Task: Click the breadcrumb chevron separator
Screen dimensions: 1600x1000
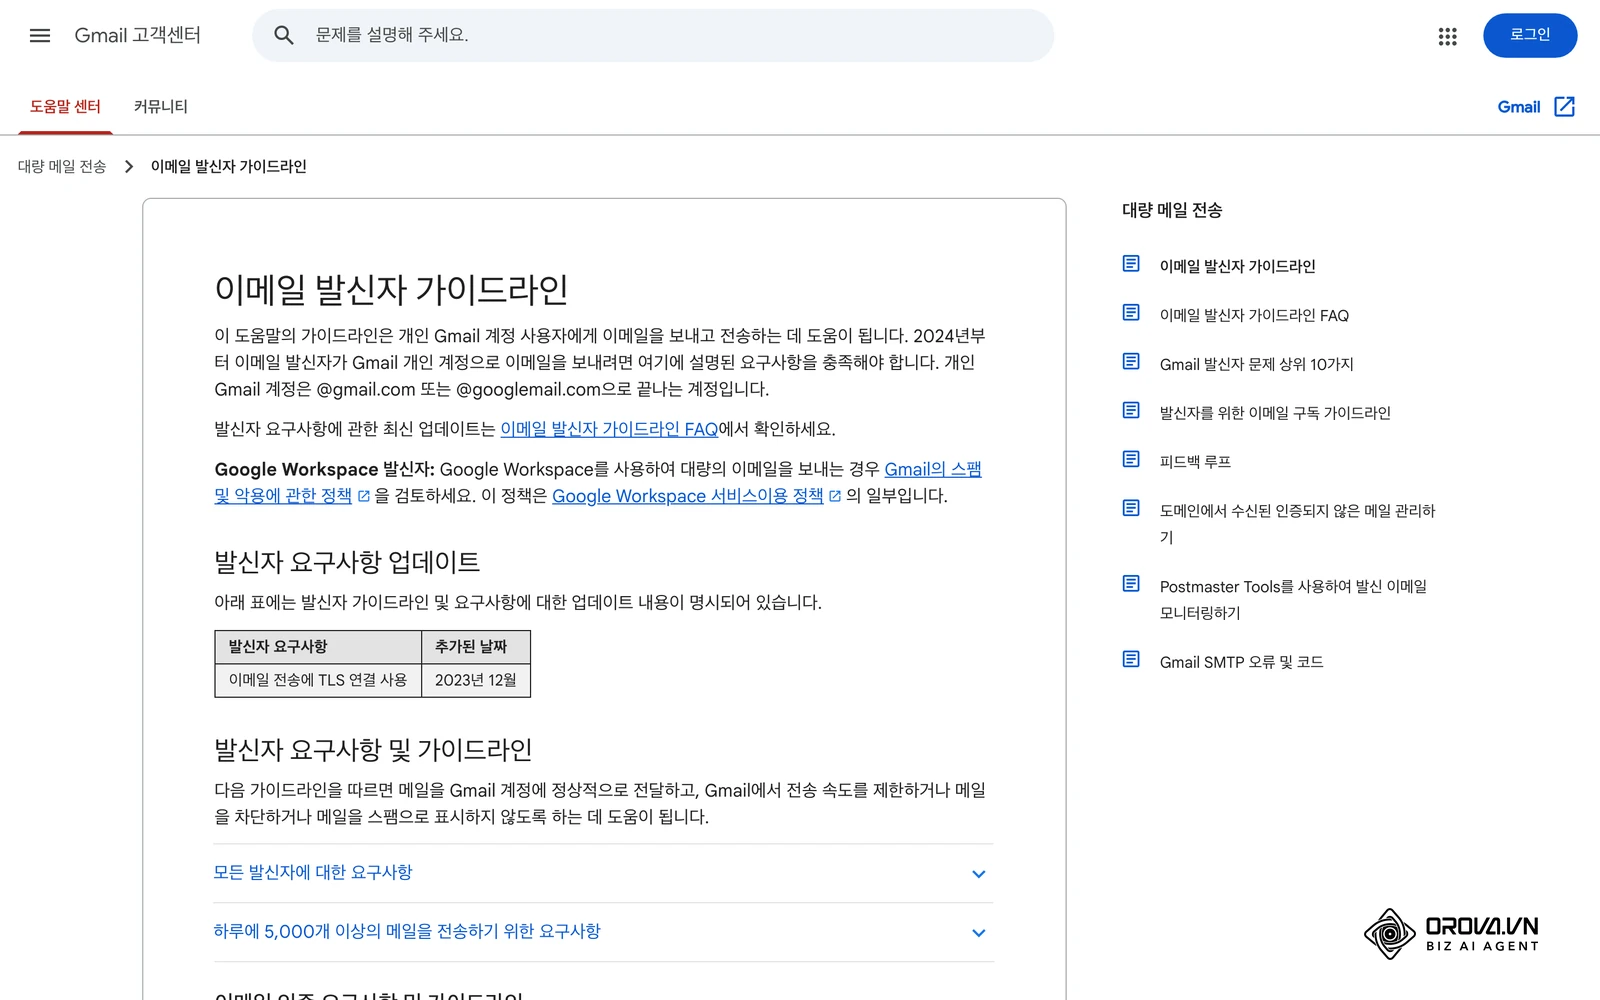Action: click(129, 167)
